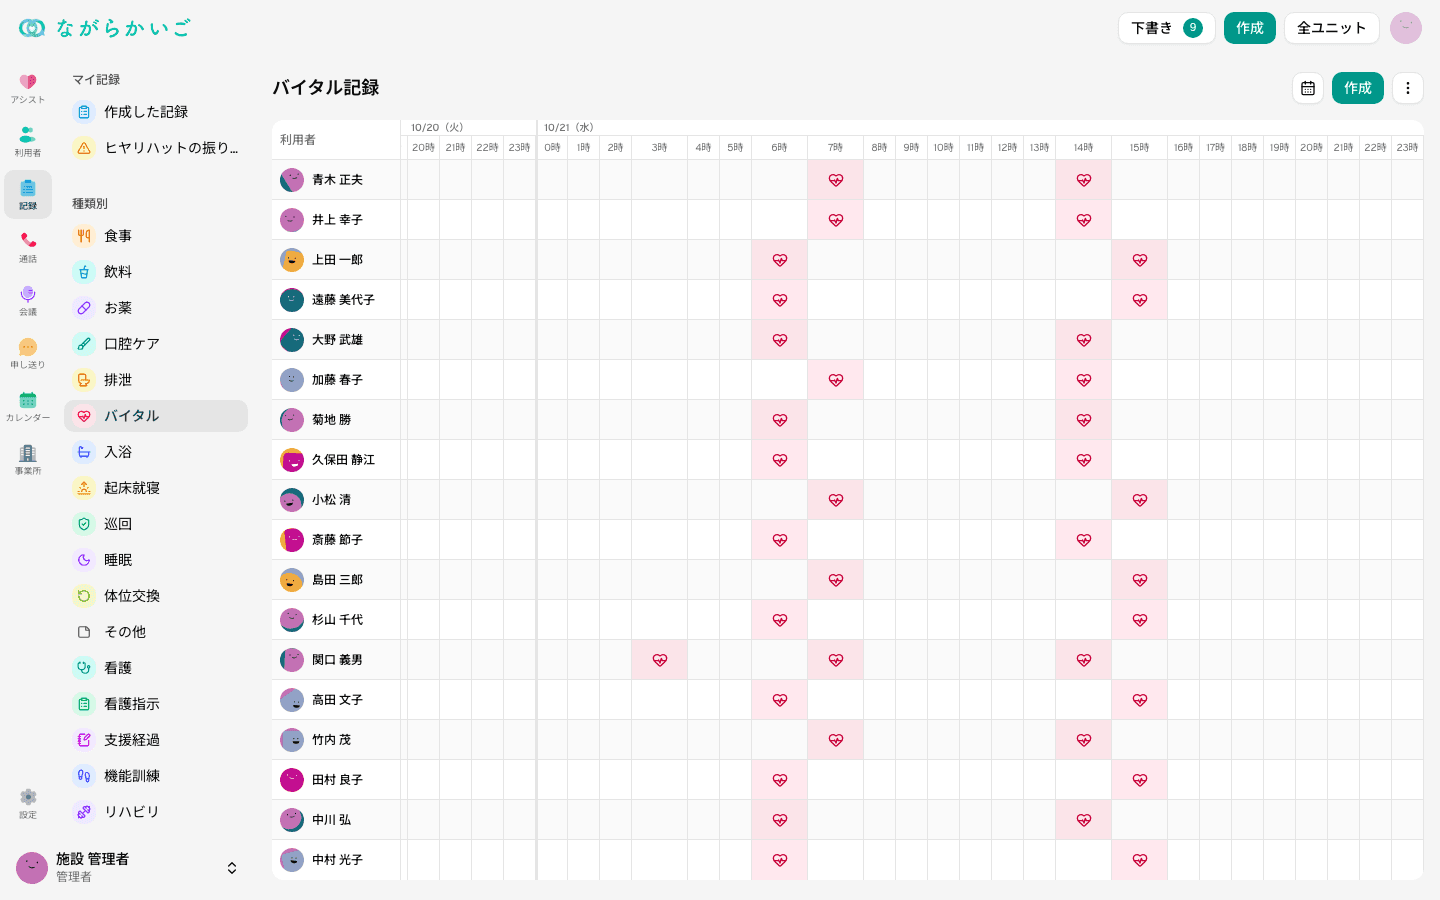Expand the 施設 管理者 account switcher
This screenshot has width=1440, height=900.
tap(128, 867)
